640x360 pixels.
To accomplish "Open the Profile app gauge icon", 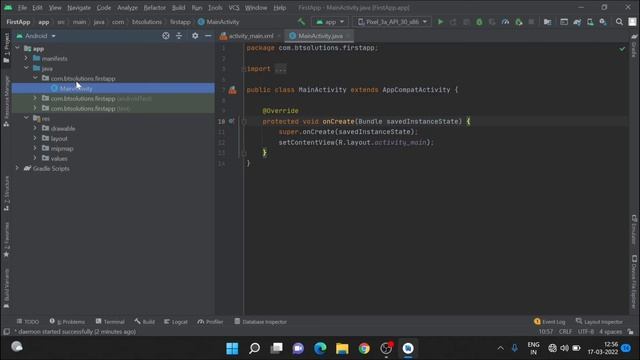I will point(505,22).
